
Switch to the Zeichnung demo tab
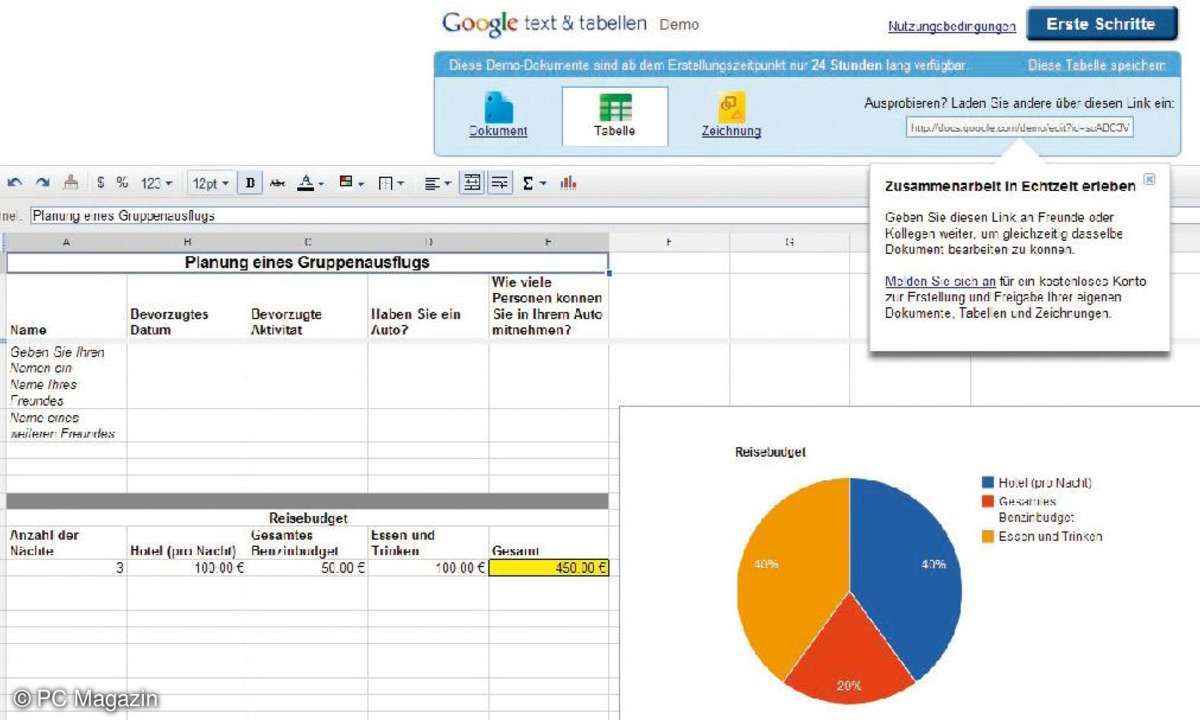(x=731, y=115)
